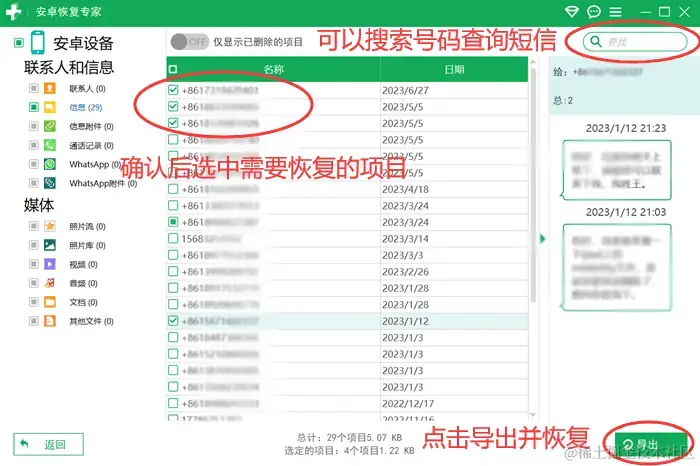
Task: Click into the 查找 search field
Action: 635,42
